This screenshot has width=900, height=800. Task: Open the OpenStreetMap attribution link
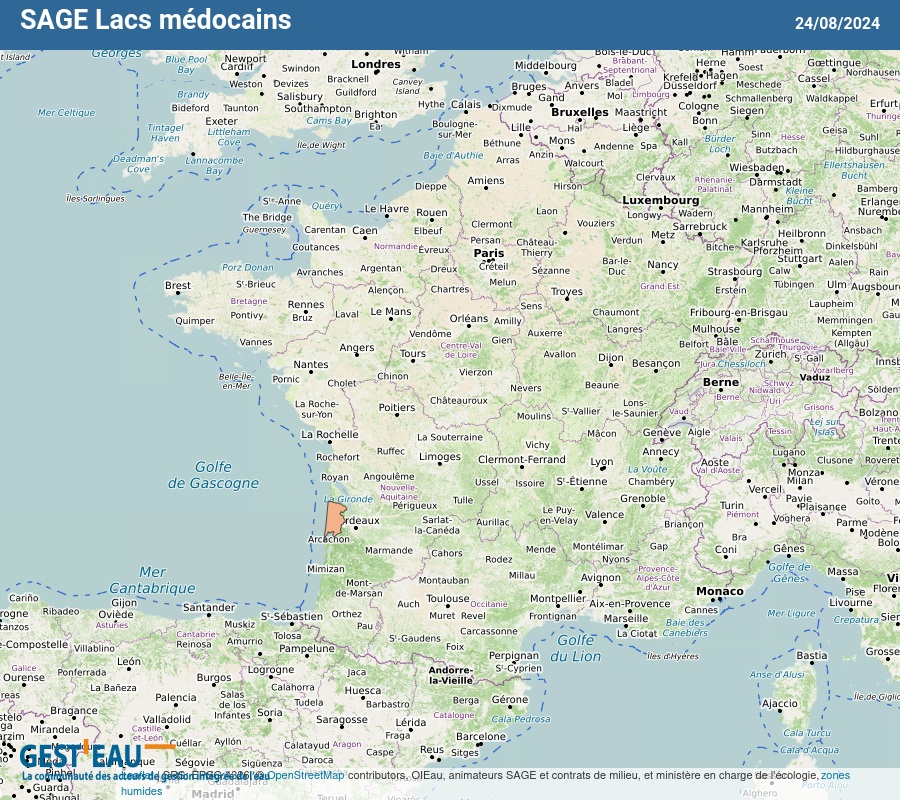pyautogui.click(x=306, y=775)
